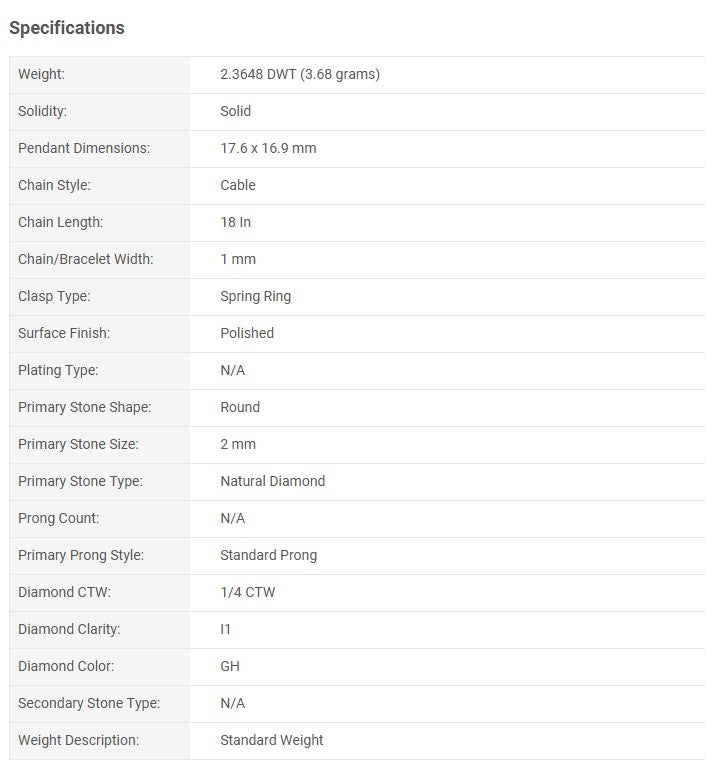Click the Polished surface finish value

click(247, 333)
